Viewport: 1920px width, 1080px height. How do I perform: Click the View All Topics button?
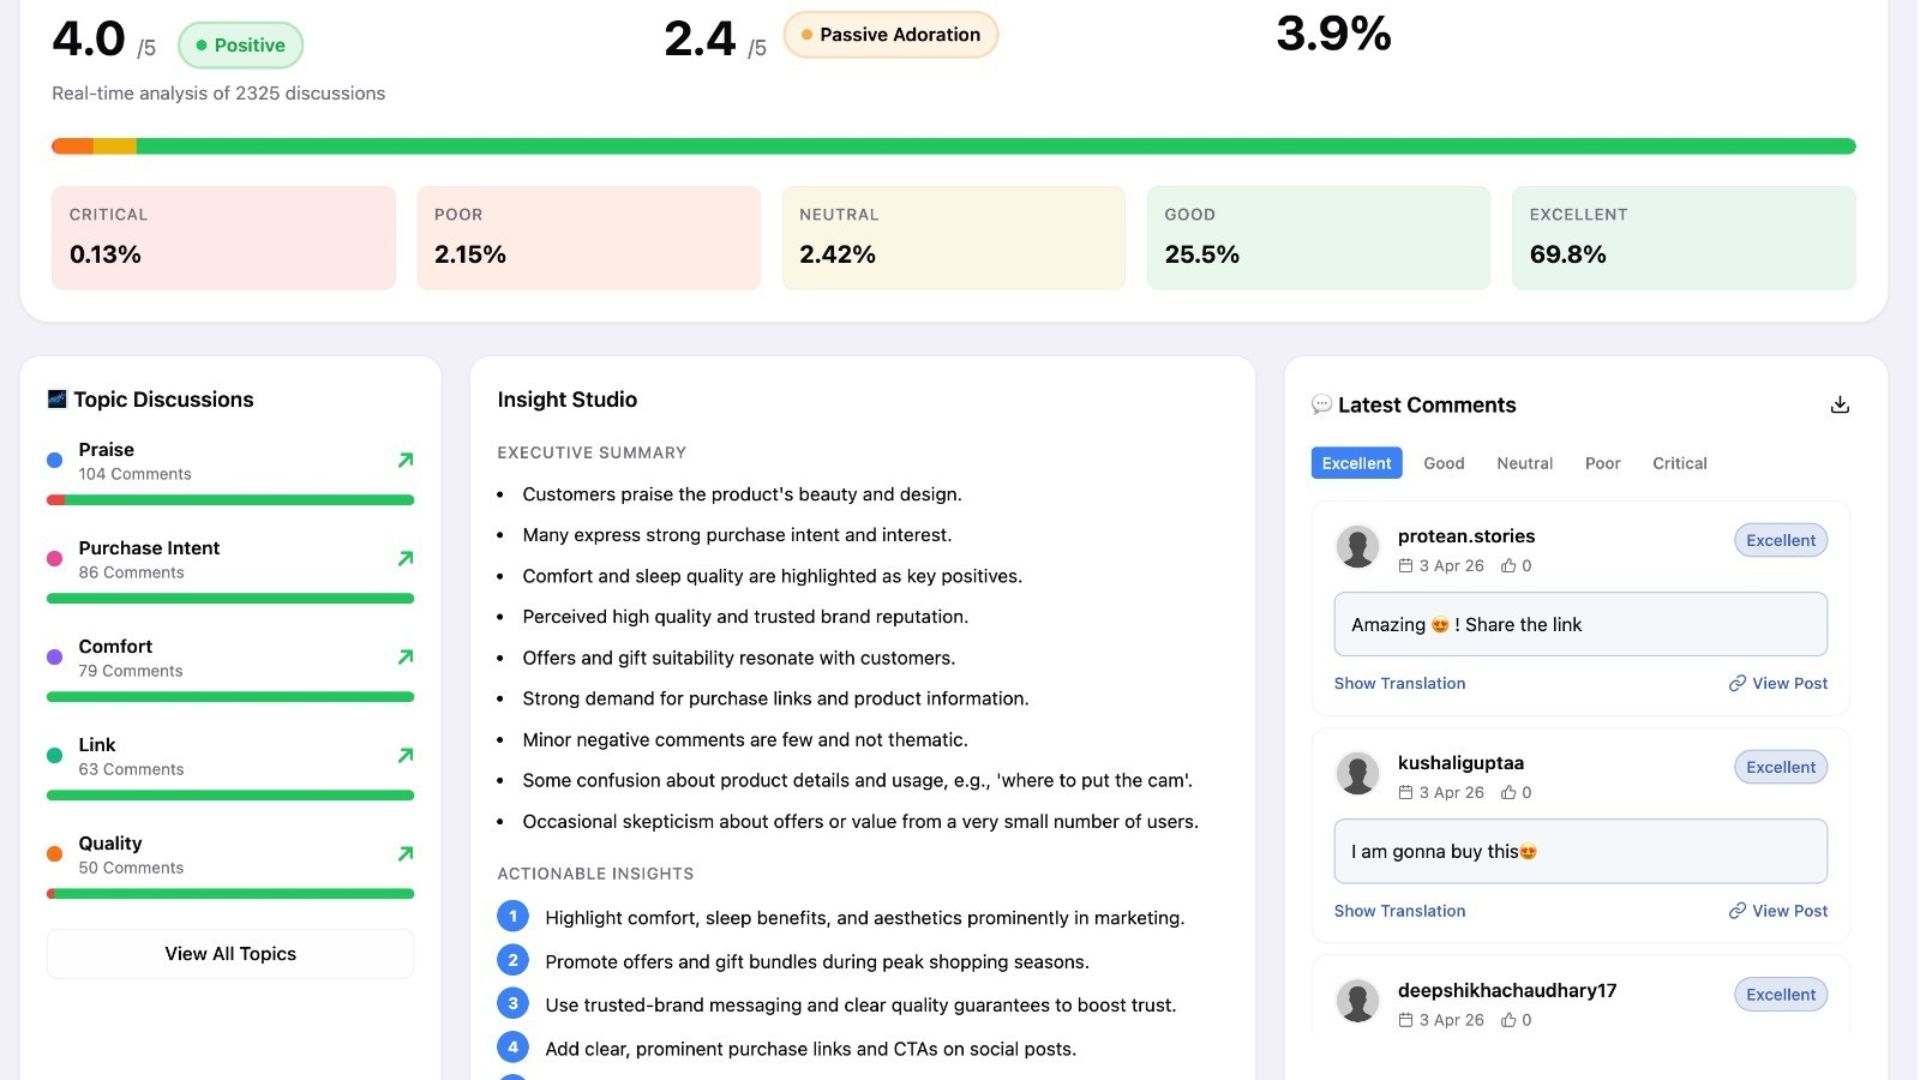pyautogui.click(x=230, y=954)
